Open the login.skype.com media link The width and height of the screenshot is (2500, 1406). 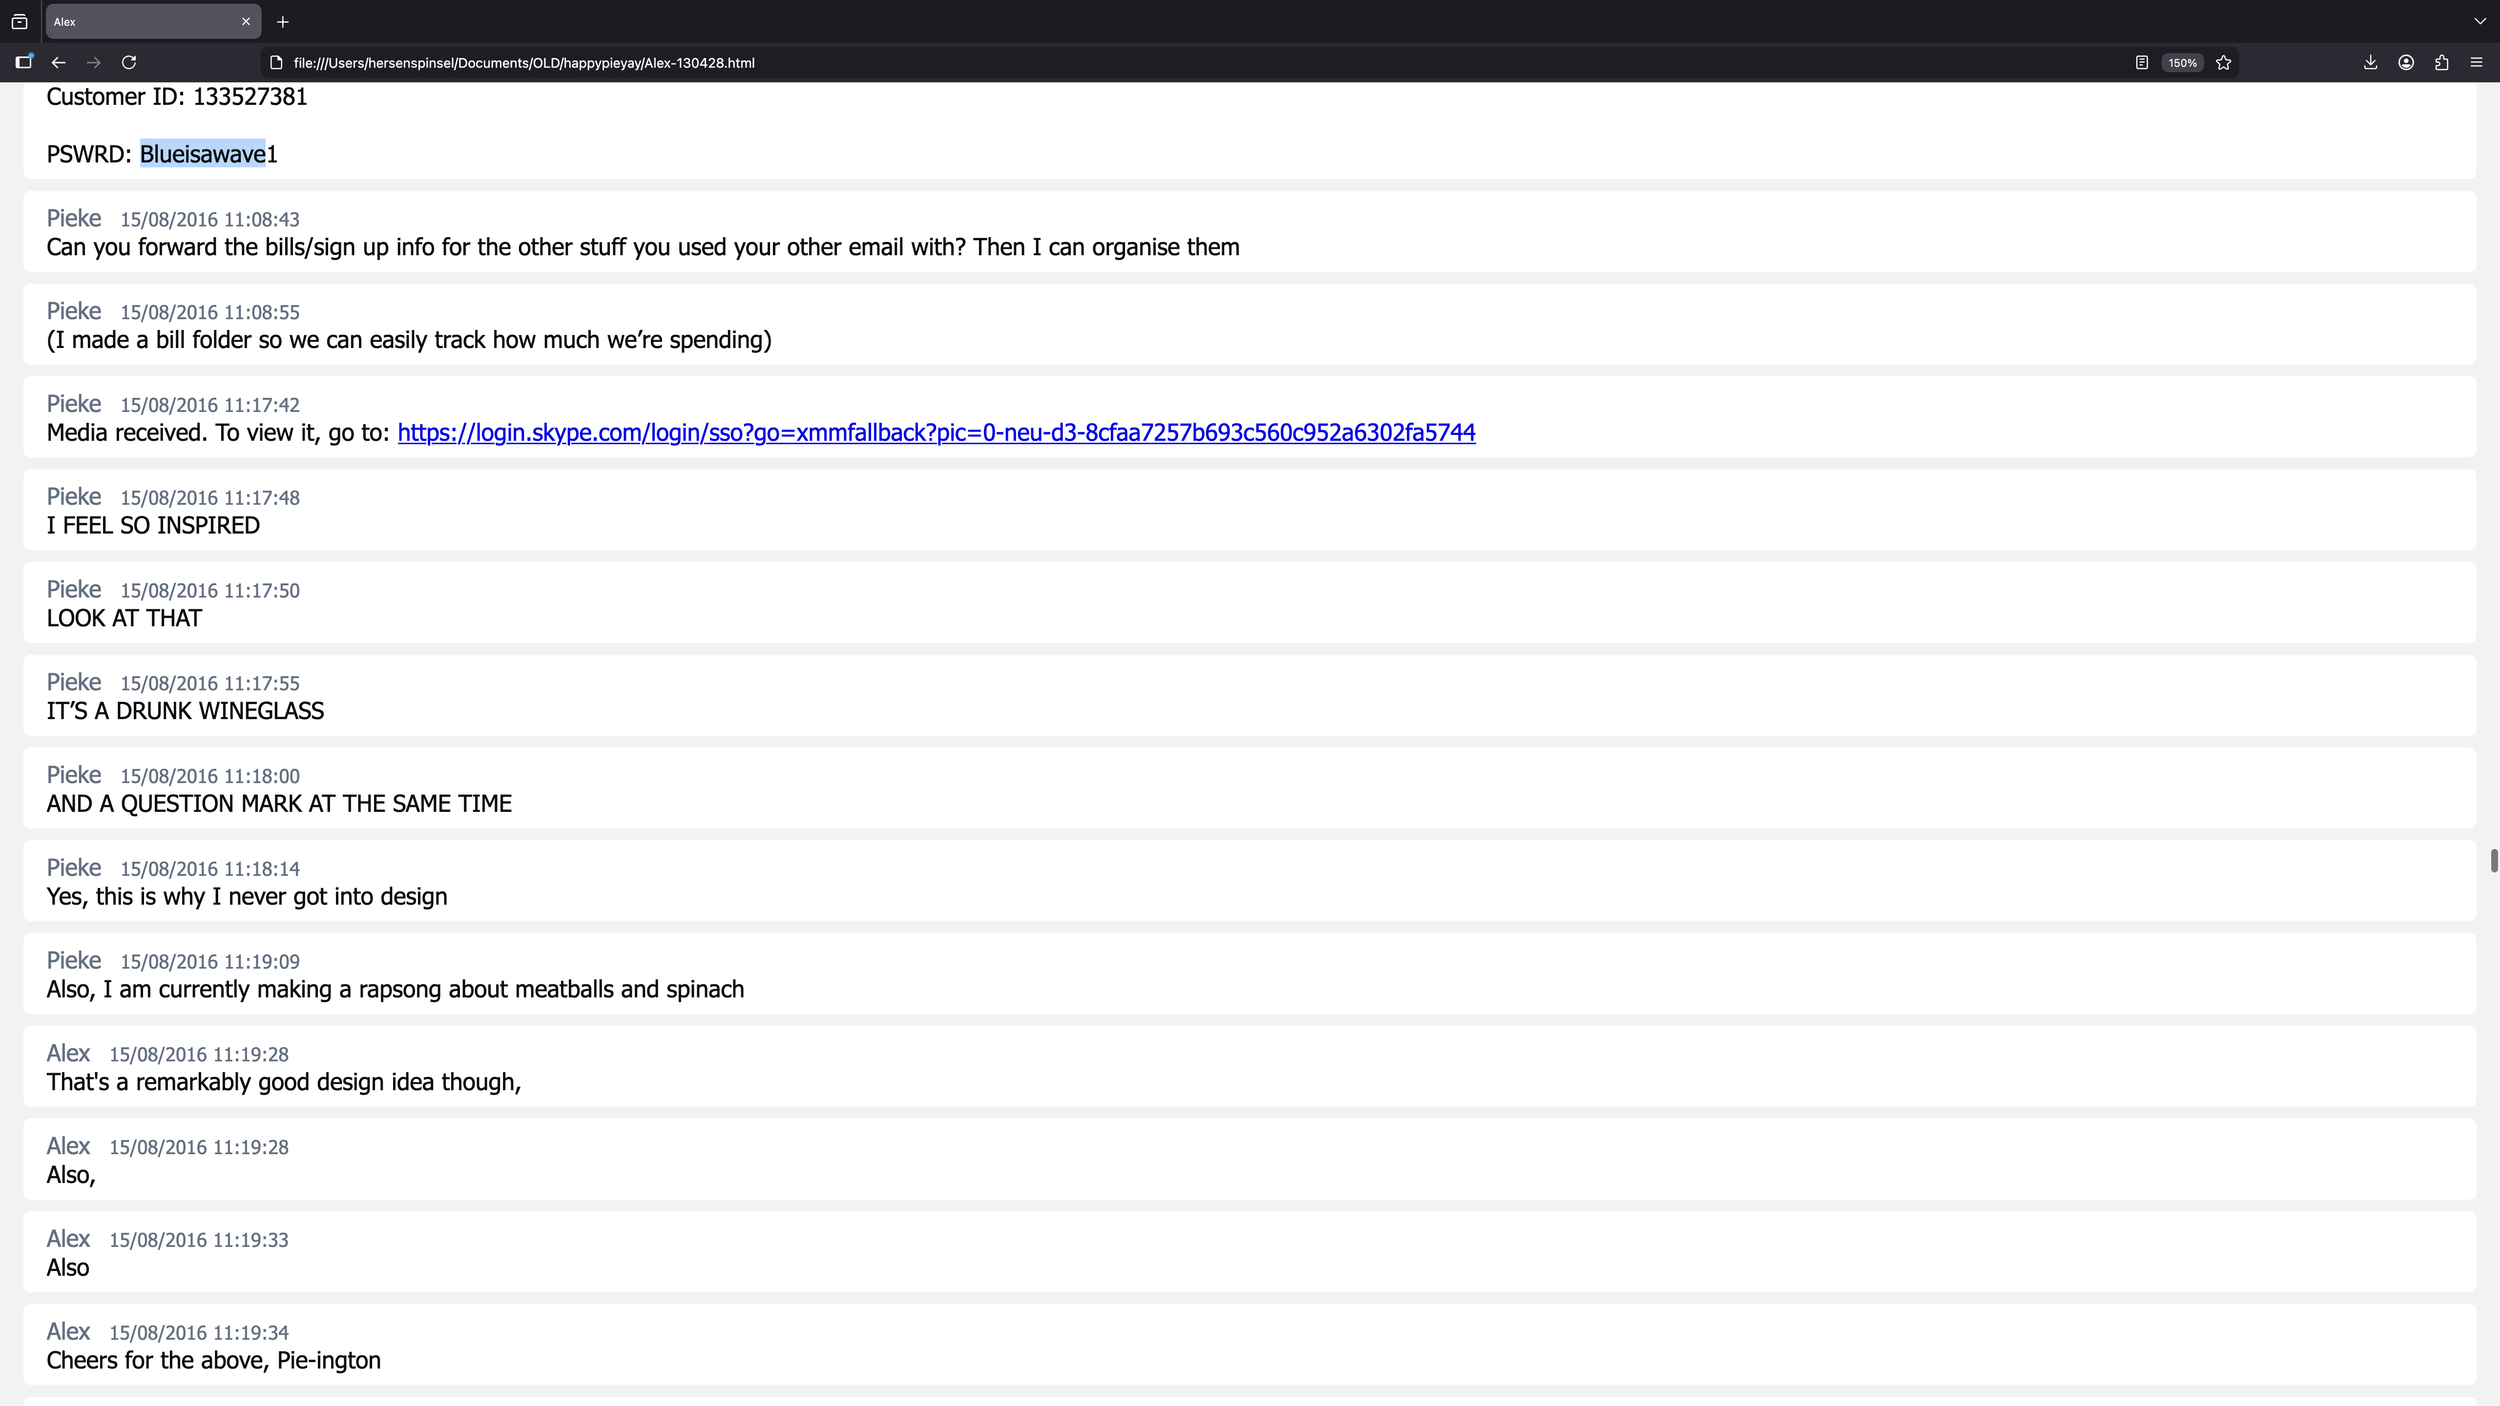[x=936, y=433]
